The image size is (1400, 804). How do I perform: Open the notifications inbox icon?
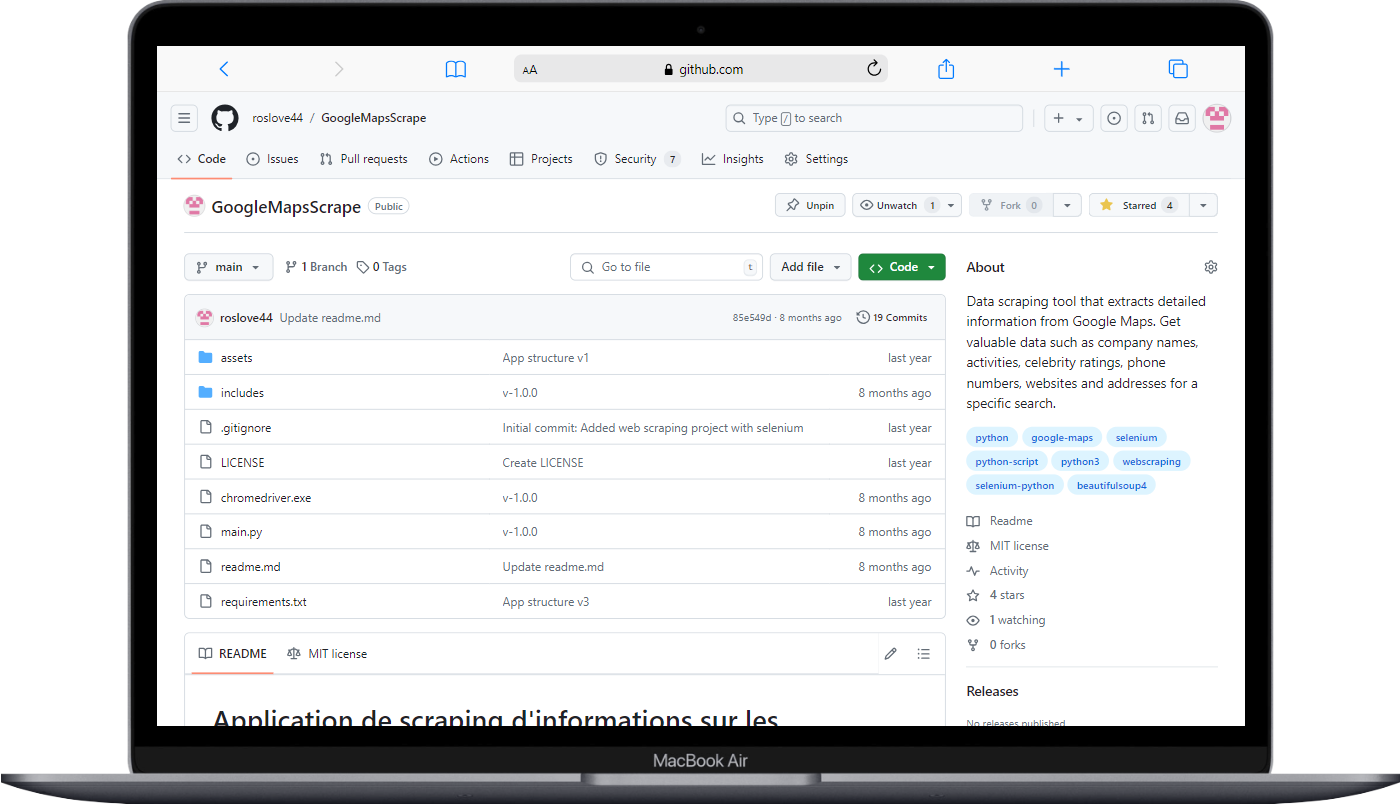1182,118
